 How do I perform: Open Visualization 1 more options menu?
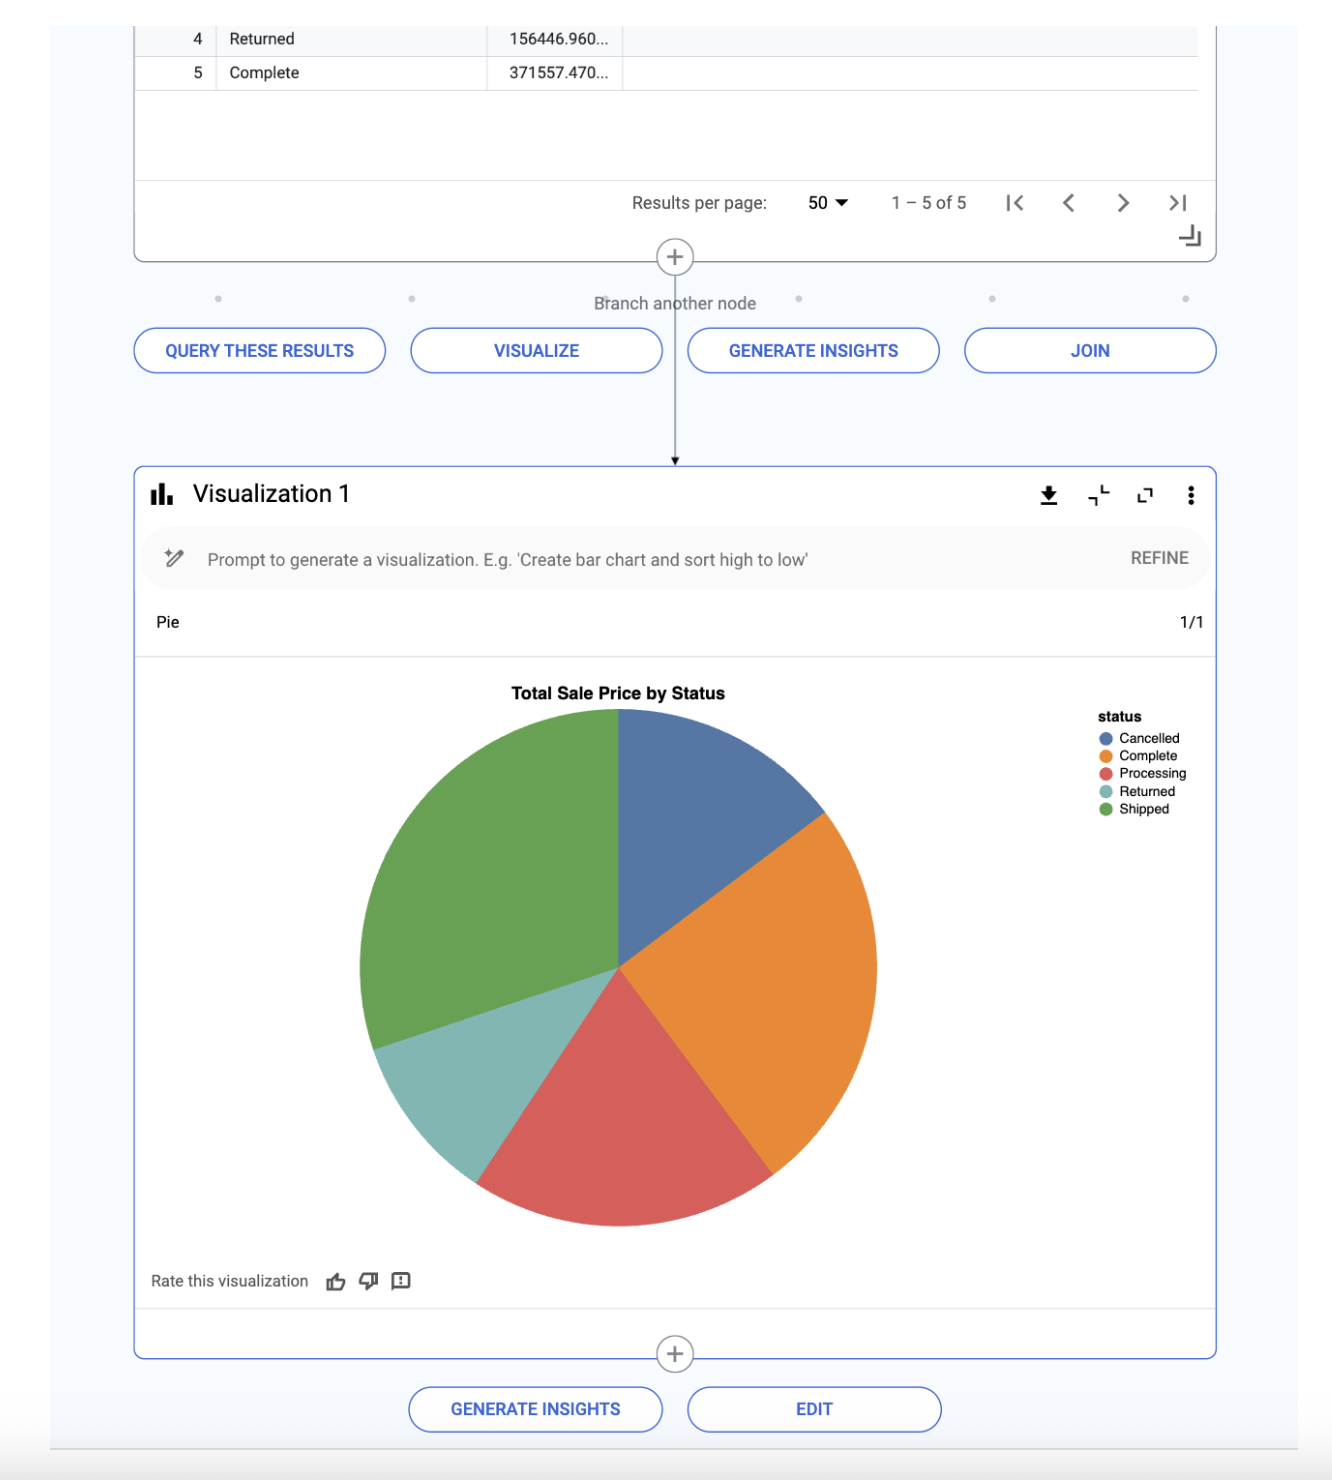tap(1190, 495)
